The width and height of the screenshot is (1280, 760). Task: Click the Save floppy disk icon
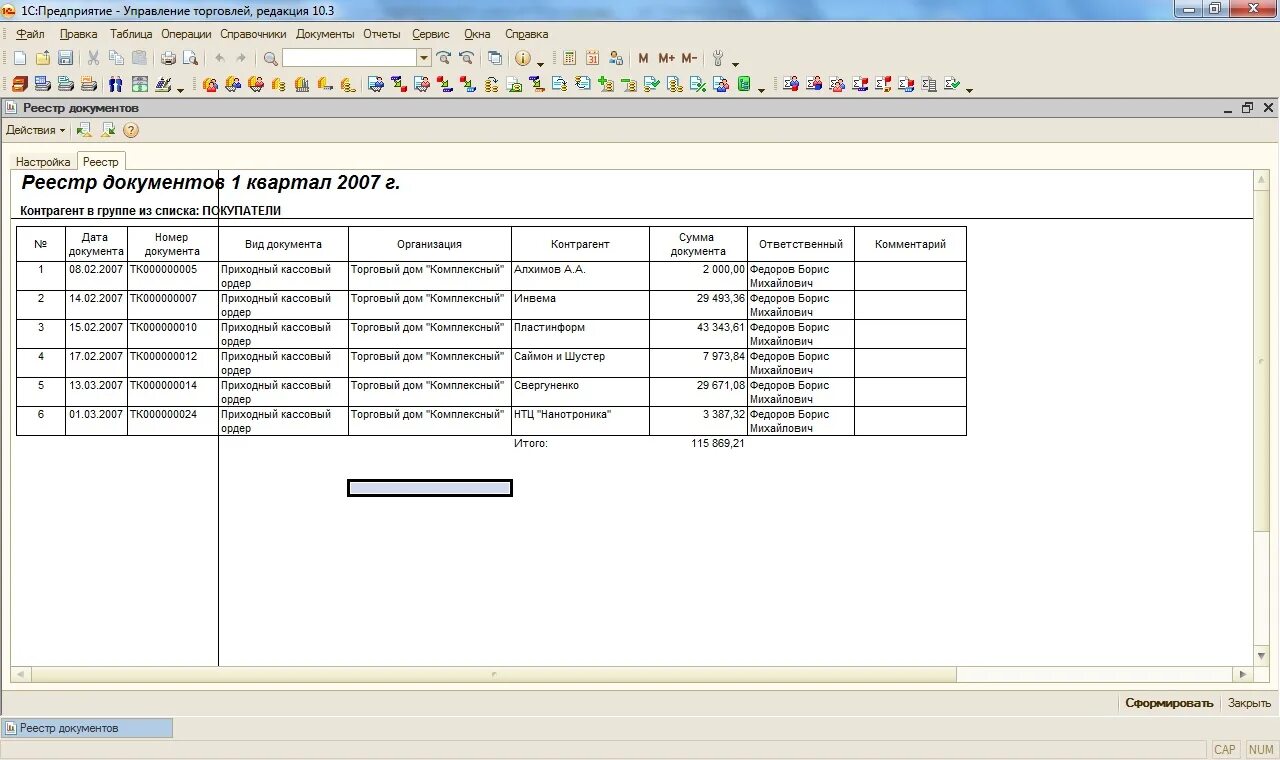point(66,59)
